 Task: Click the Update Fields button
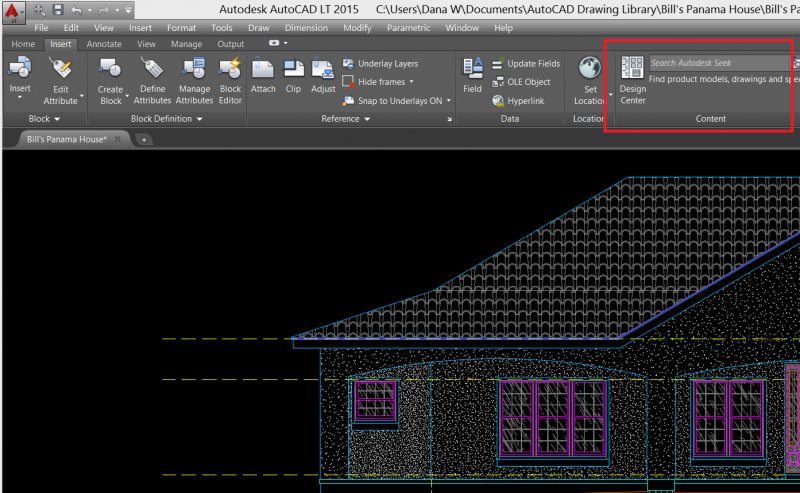526,64
